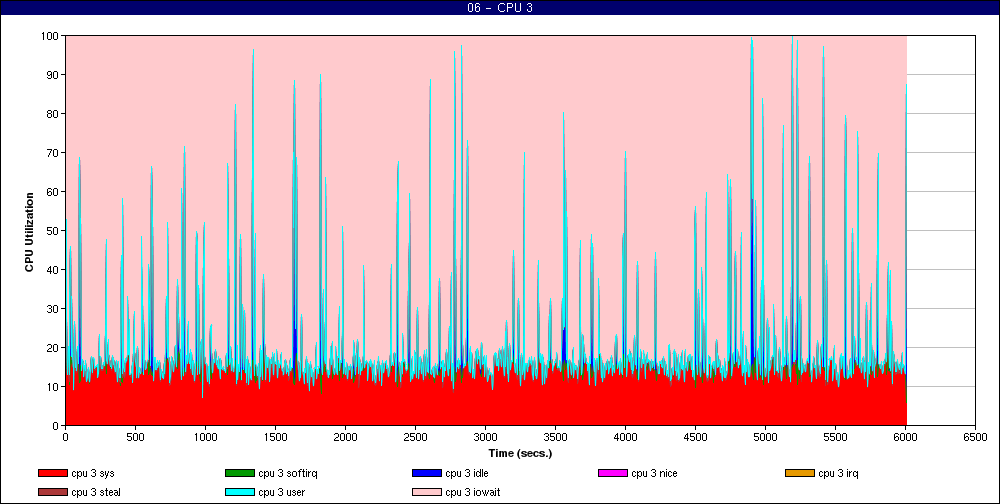
Task: Select the 'cpu 3 nice' legend label
Action: [x=654, y=473]
